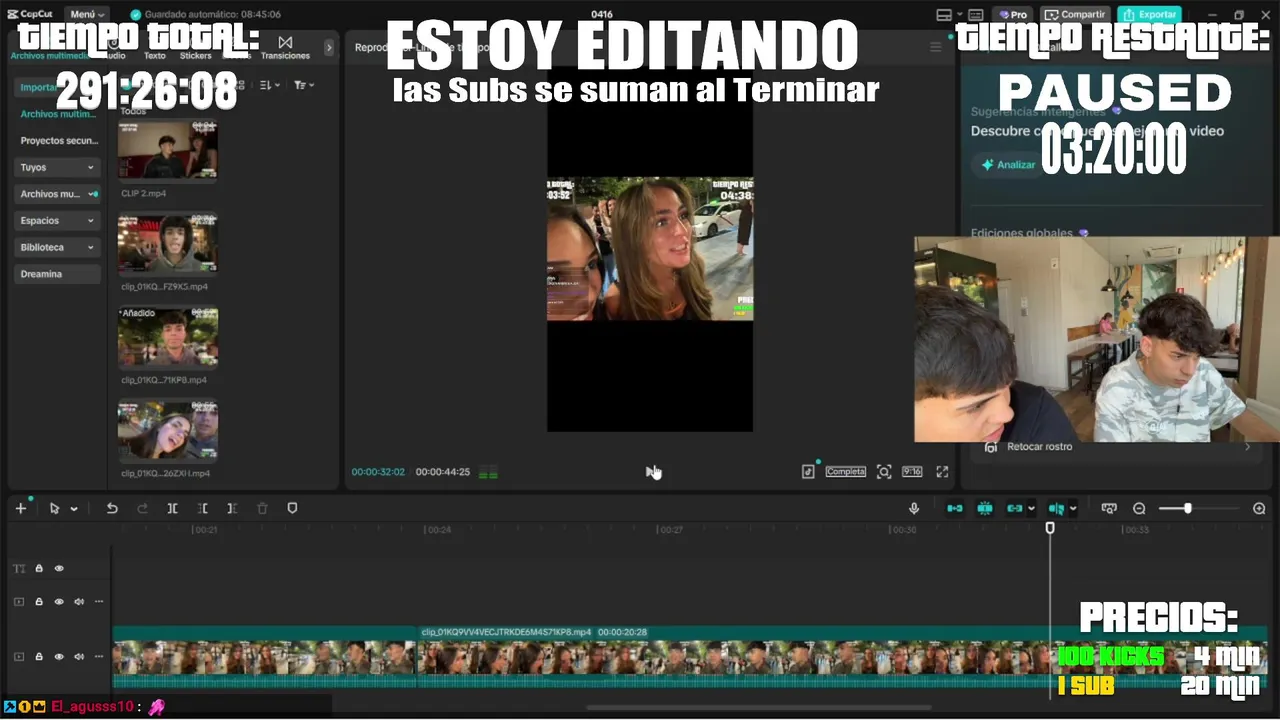Enter fullscreen preview with expand icon
The width and height of the screenshot is (1280, 720).
[942, 471]
